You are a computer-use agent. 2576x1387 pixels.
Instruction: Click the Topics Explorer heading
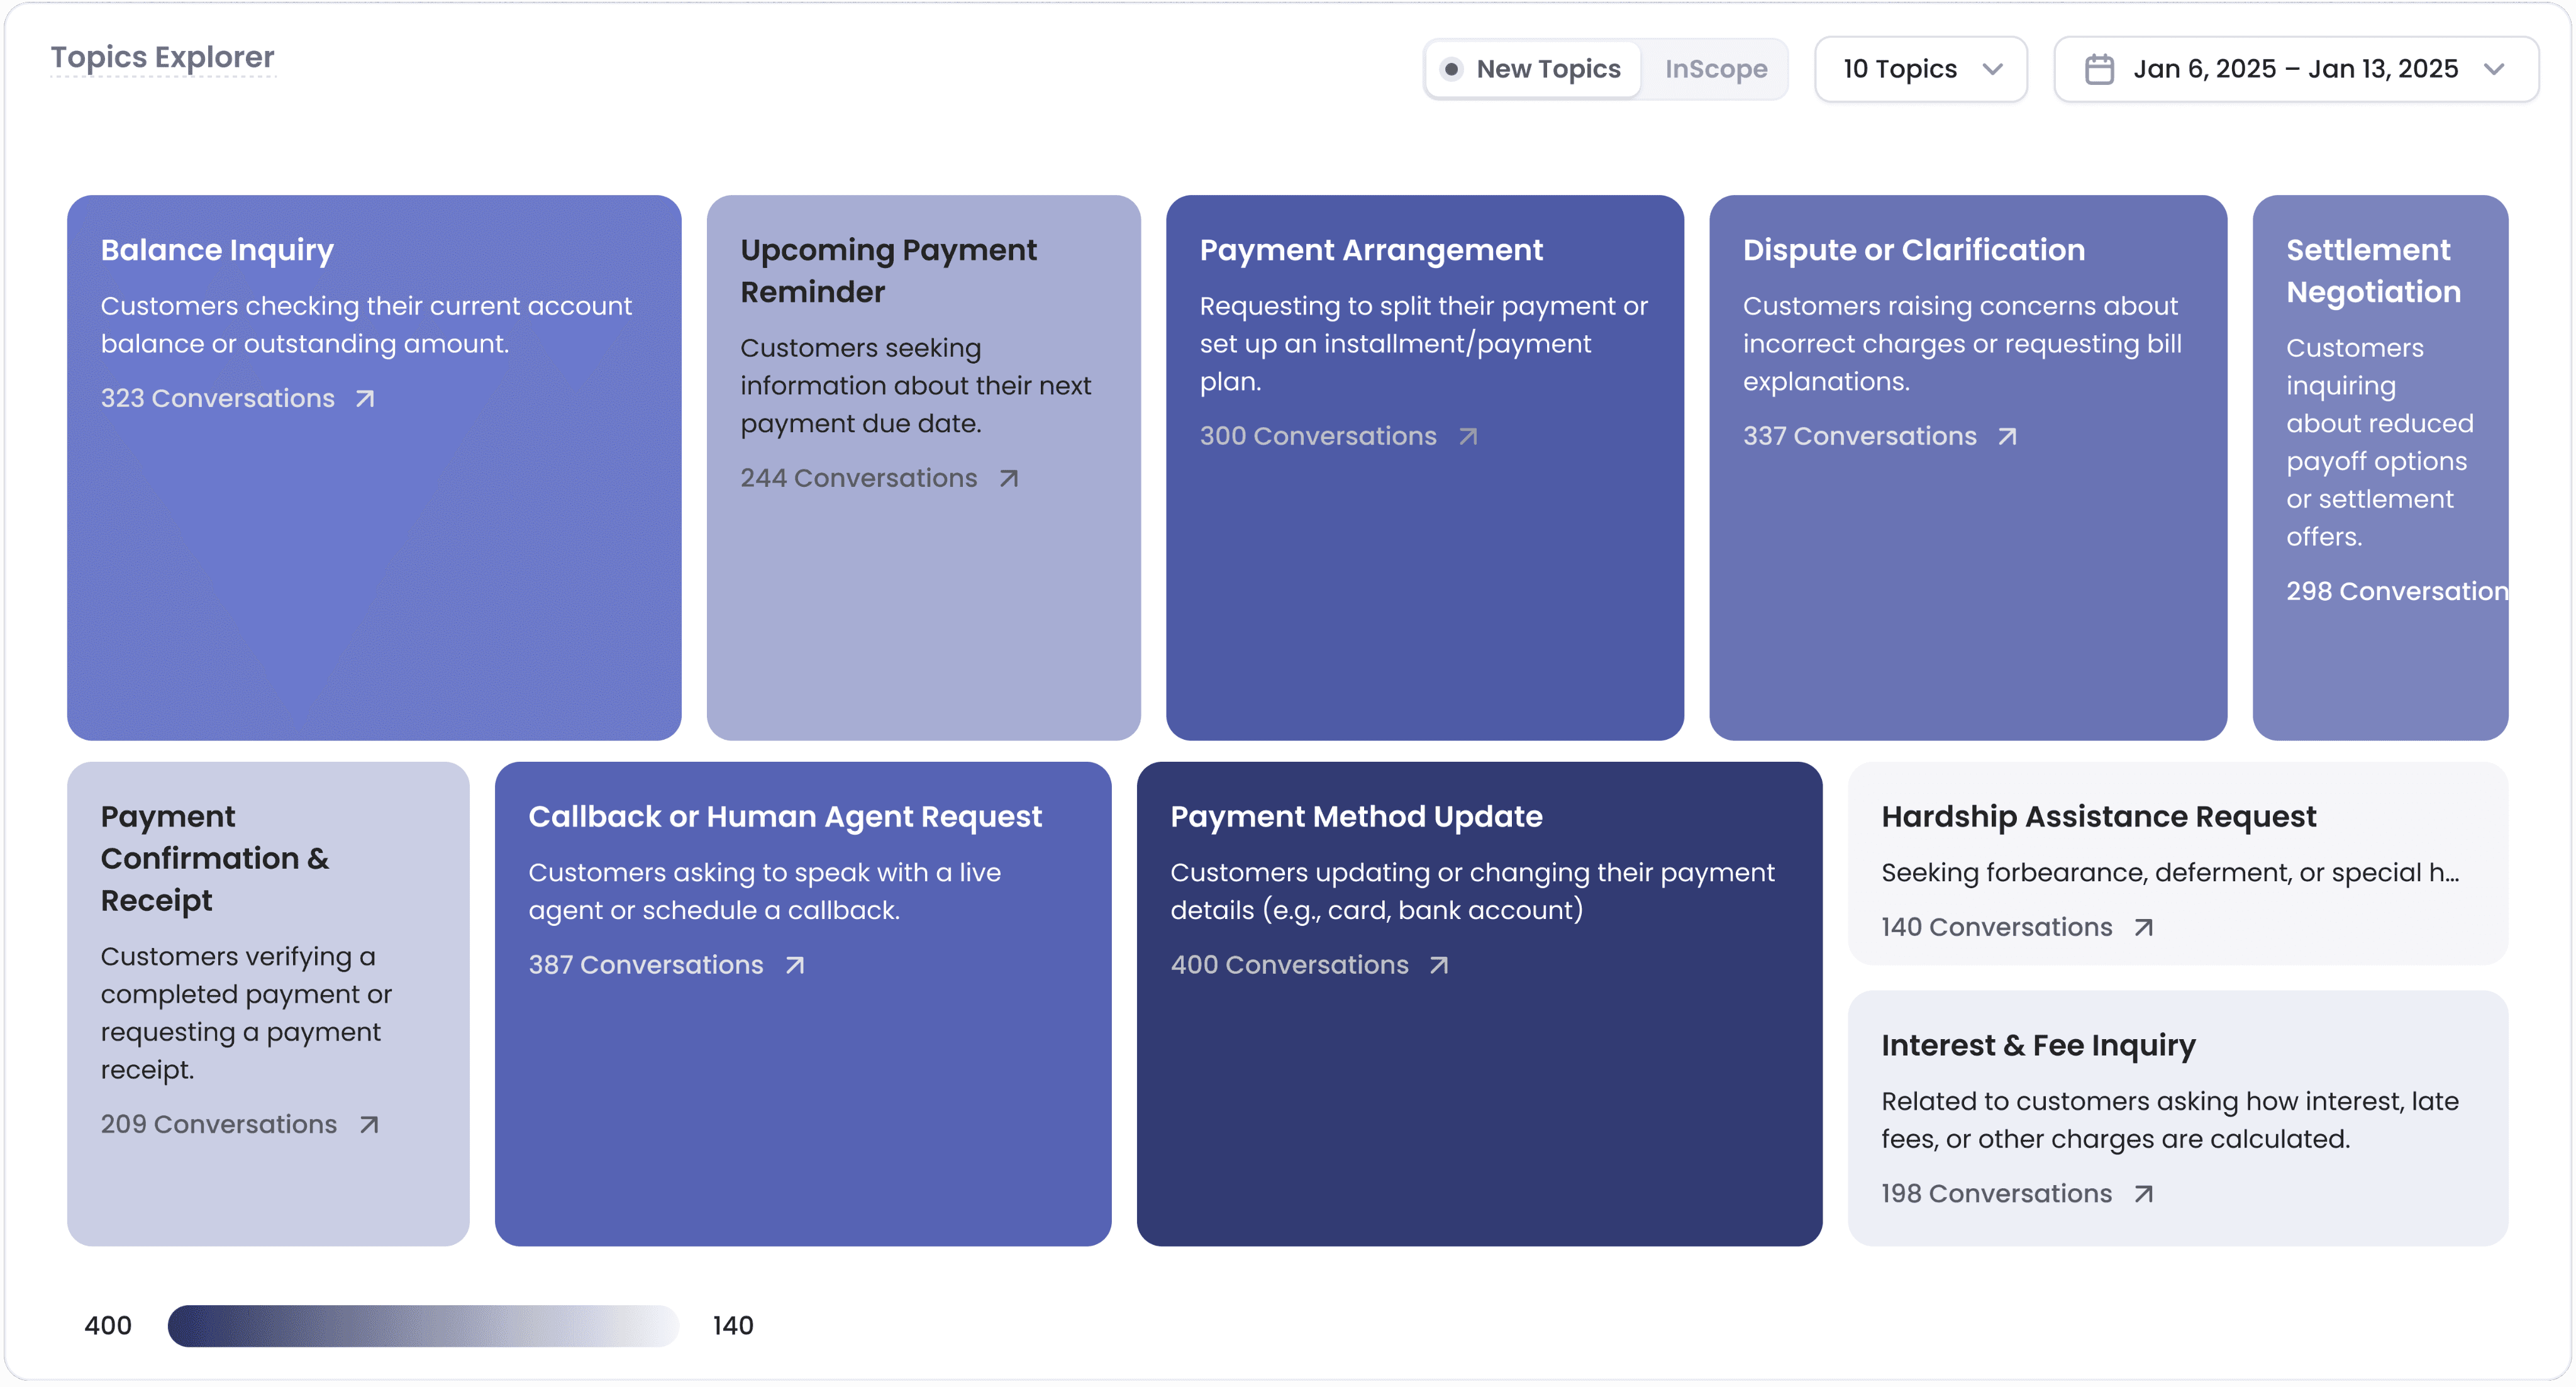(x=162, y=58)
